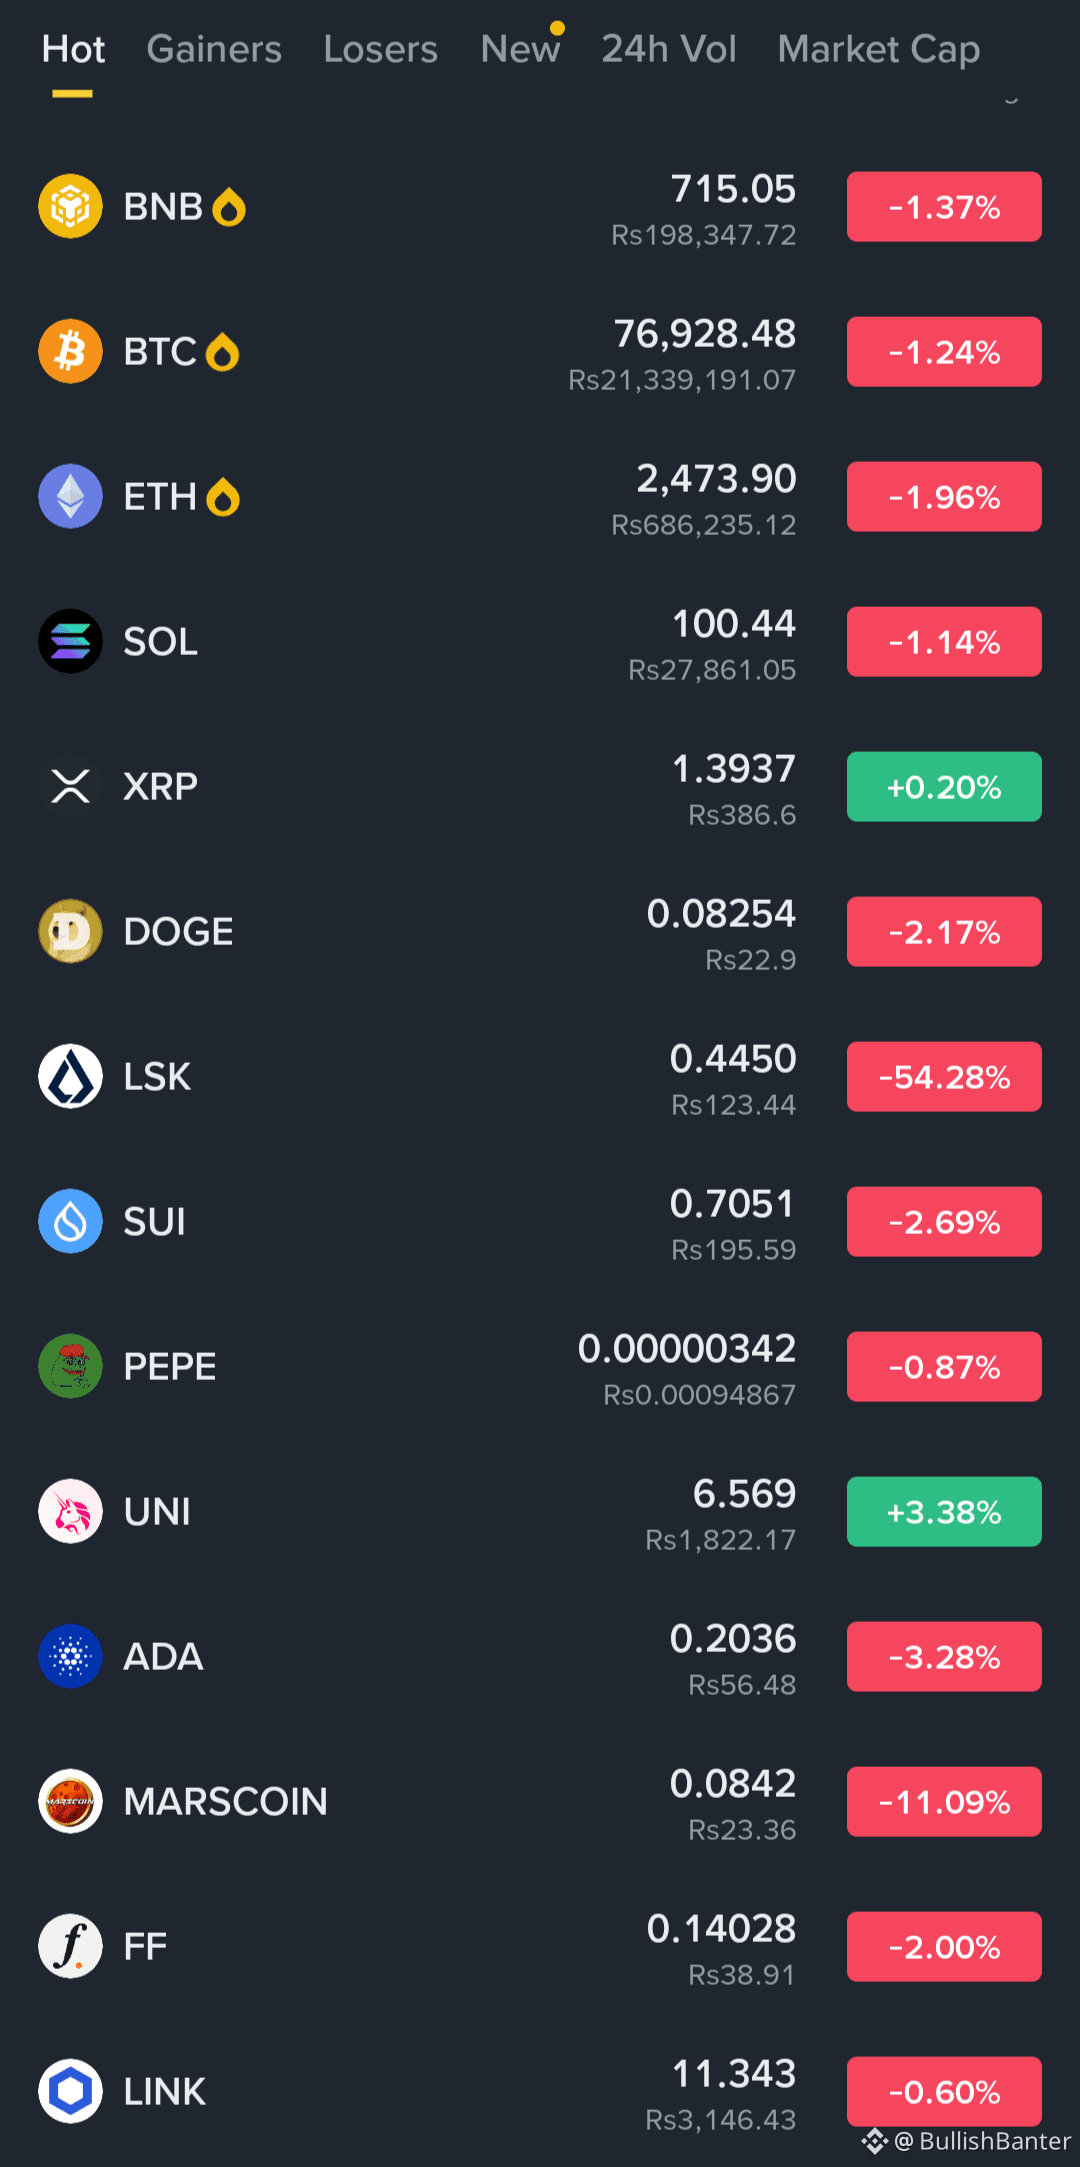Tap the XRP +0.20% change badge
The width and height of the screenshot is (1080, 2167).
(x=944, y=787)
